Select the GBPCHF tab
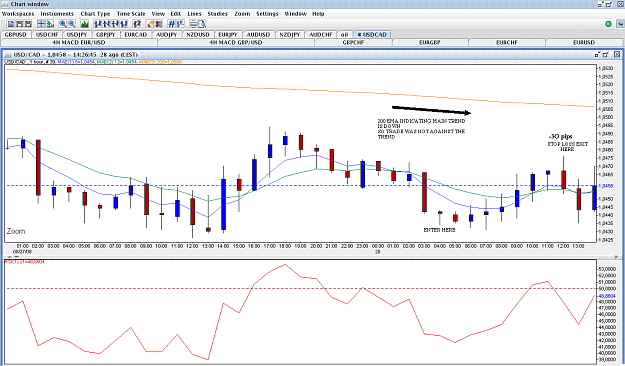 point(353,42)
